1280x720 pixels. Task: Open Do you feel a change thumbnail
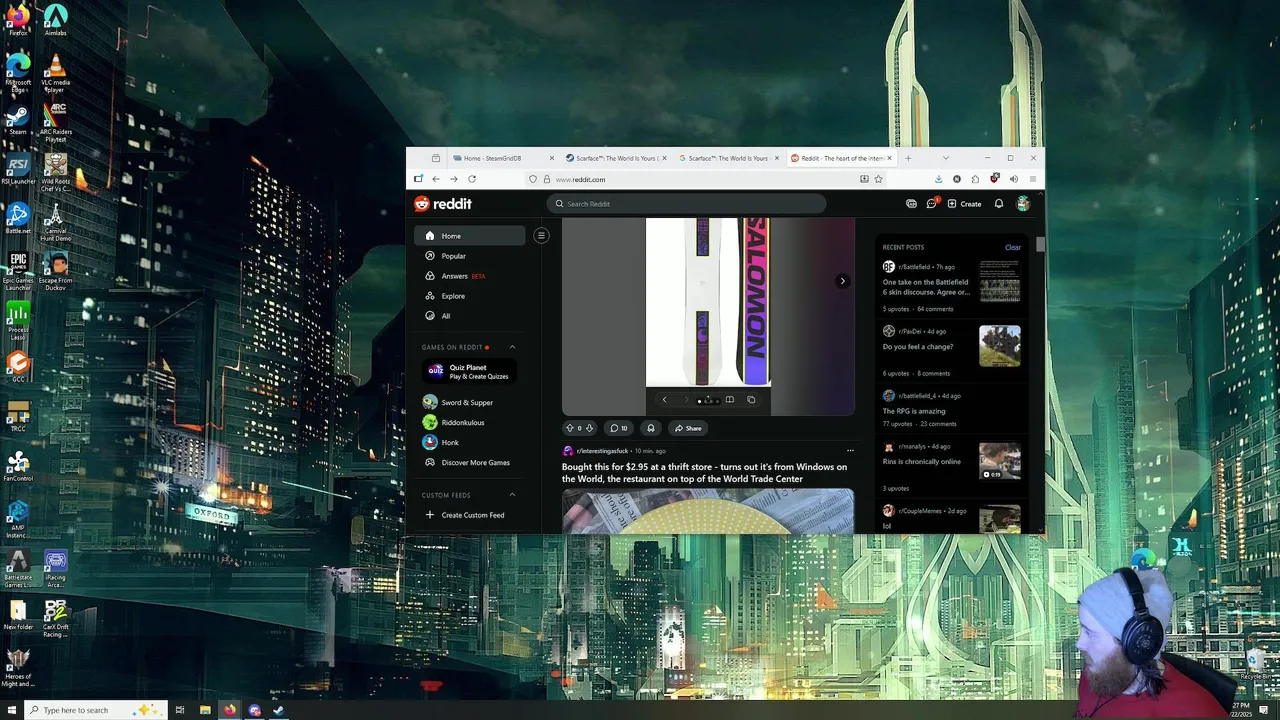(x=1000, y=346)
